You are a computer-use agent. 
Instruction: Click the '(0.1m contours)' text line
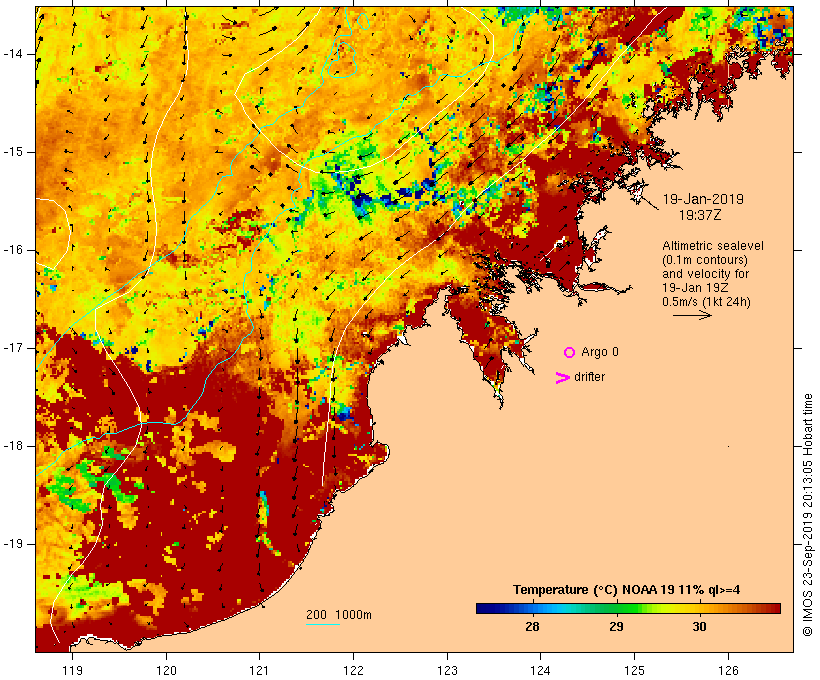pyautogui.click(x=705, y=260)
